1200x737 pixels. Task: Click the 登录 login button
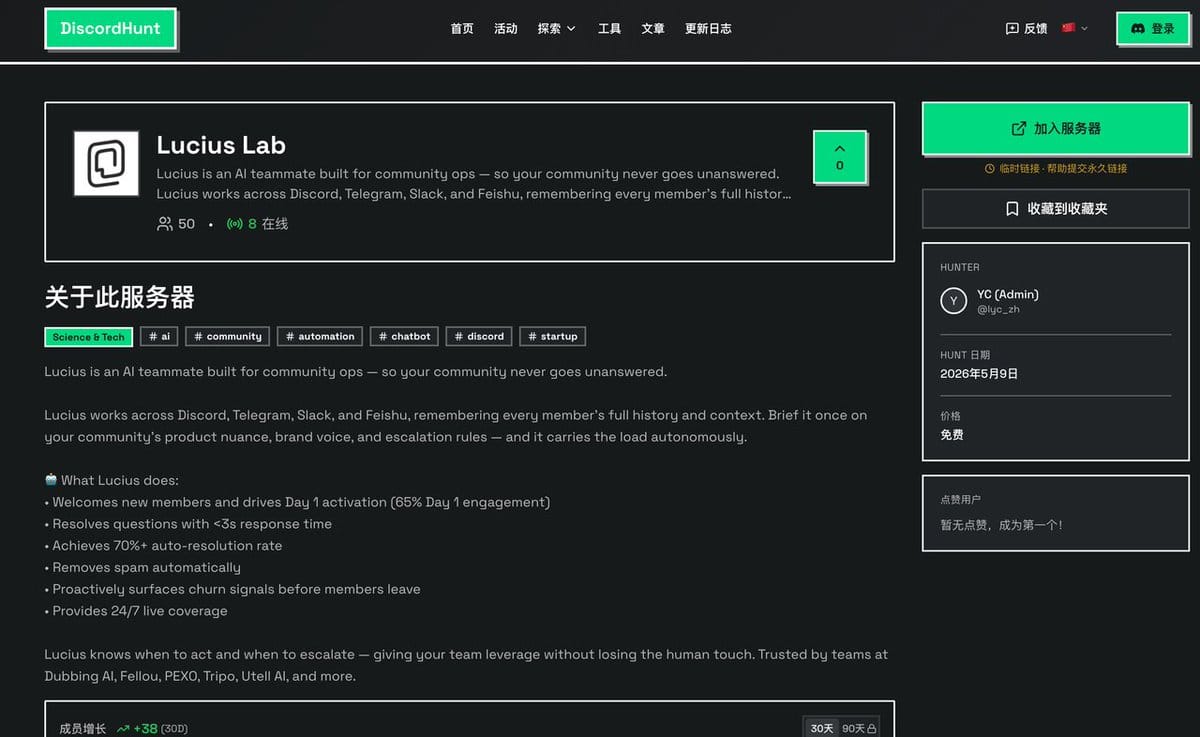1153,28
